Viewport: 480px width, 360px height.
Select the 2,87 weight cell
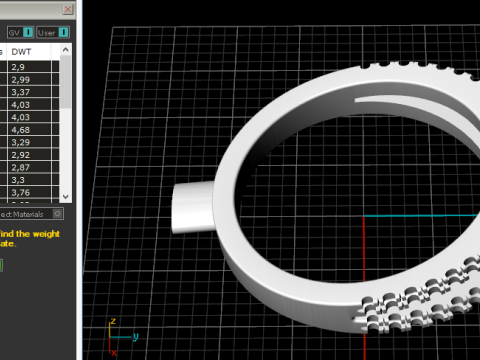point(29,167)
